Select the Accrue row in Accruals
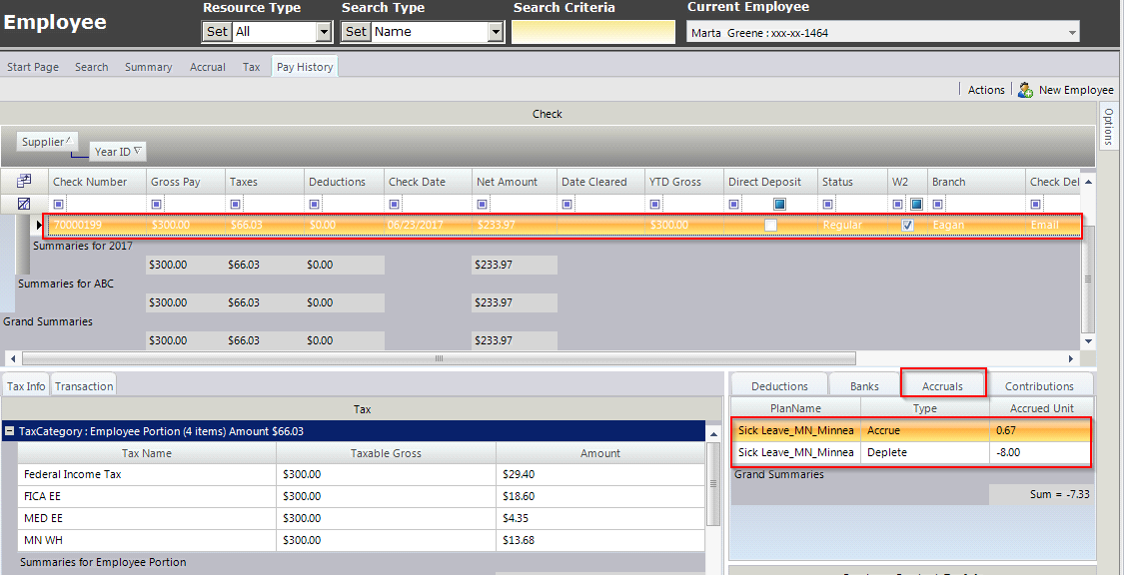The width and height of the screenshot is (1124, 575). coord(913,431)
